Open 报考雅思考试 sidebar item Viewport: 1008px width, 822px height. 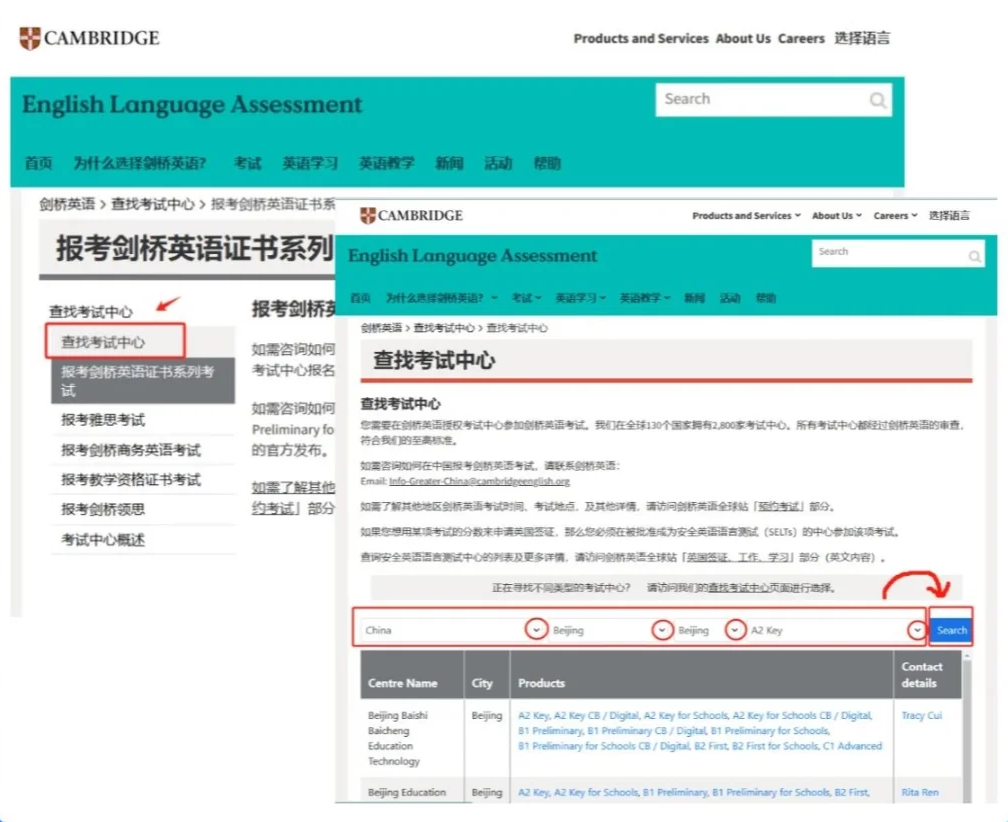[x=103, y=420]
